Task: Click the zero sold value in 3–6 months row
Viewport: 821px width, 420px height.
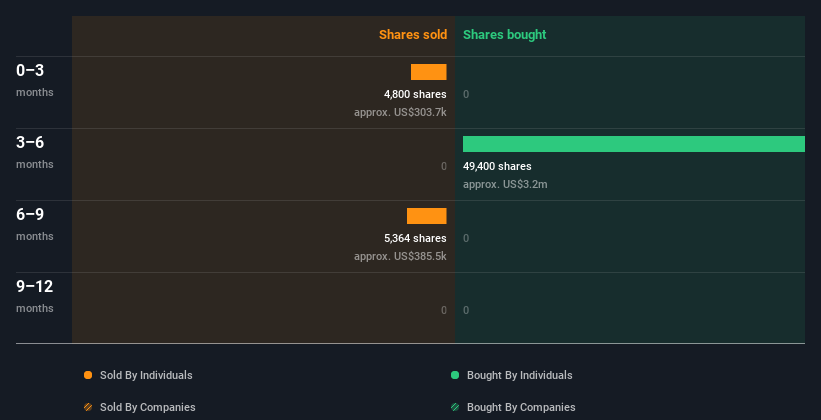Action: (444, 167)
